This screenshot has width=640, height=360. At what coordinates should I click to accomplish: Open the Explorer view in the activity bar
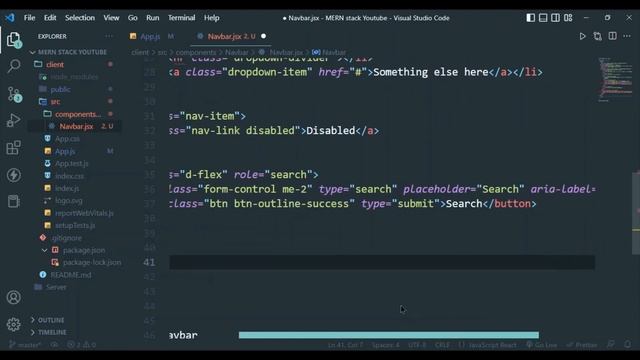pyautogui.click(x=13, y=40)
